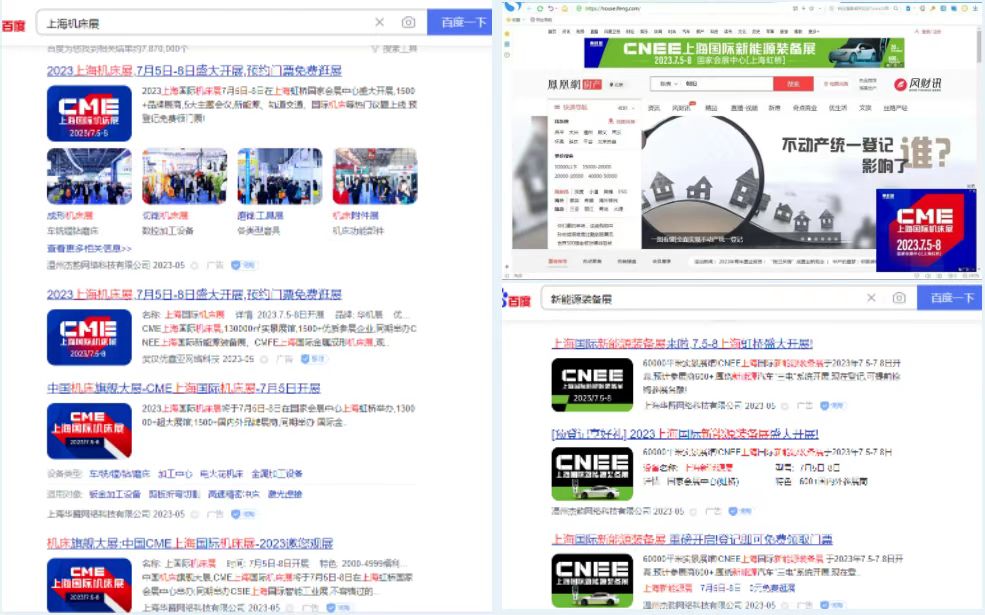
Task: Open the 2023 上海国际新能源装备展盛大开展 result
Action: [x=685, y=434]
